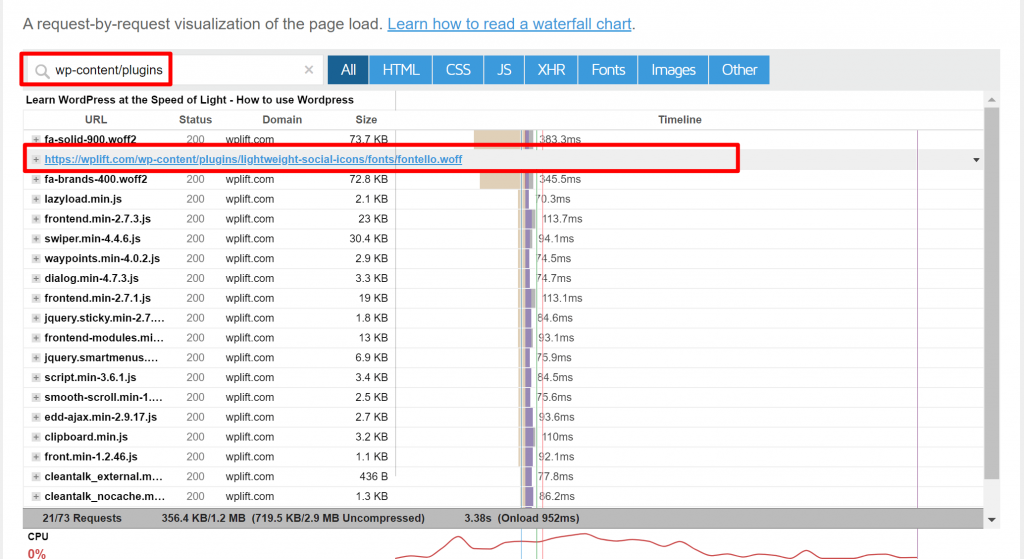Viewport: 1024px width, 559px height.
Task: Select the waypoints.min-4.0.2.js file name
Action: tap(102, 258)
